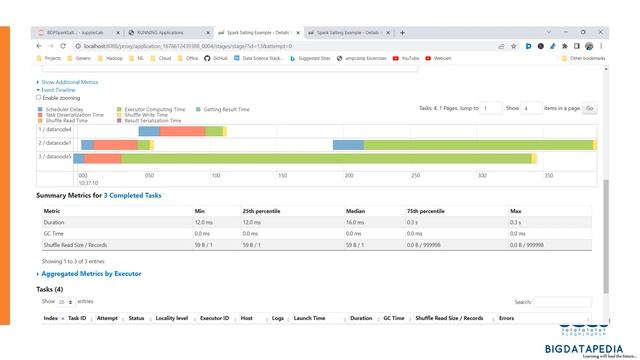Open the Suggested Sites bookmark
The height and width of the screenshot is (360, 640).
(310, 58)
